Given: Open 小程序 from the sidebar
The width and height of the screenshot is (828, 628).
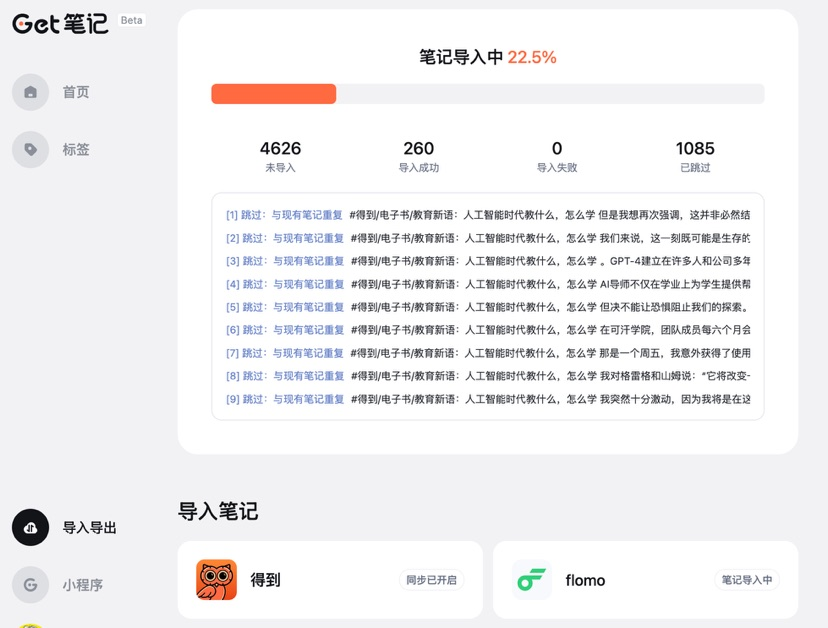Looking at the screenshot, I should (x=83, y=585).
